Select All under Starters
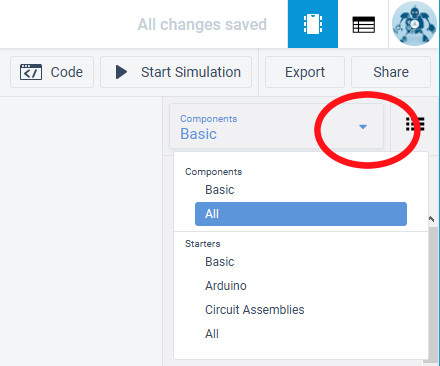The width and height of the screenshot is (440, 366). [x=212, y=334]
